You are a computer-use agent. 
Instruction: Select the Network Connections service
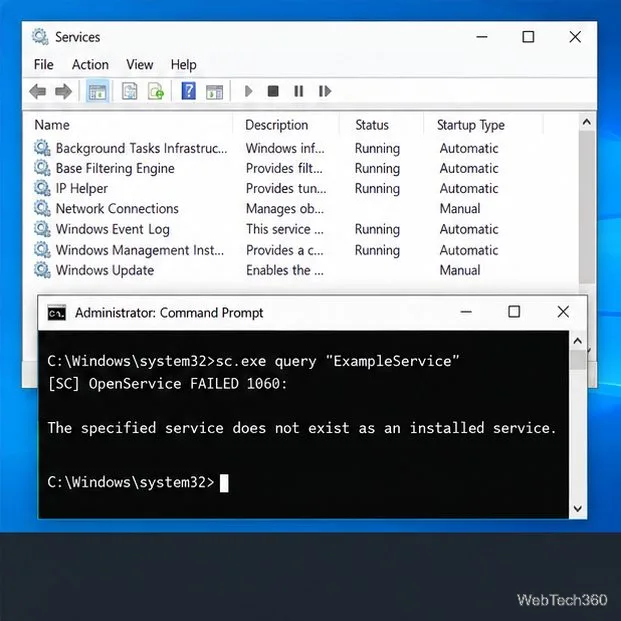(x=117, y=209)
